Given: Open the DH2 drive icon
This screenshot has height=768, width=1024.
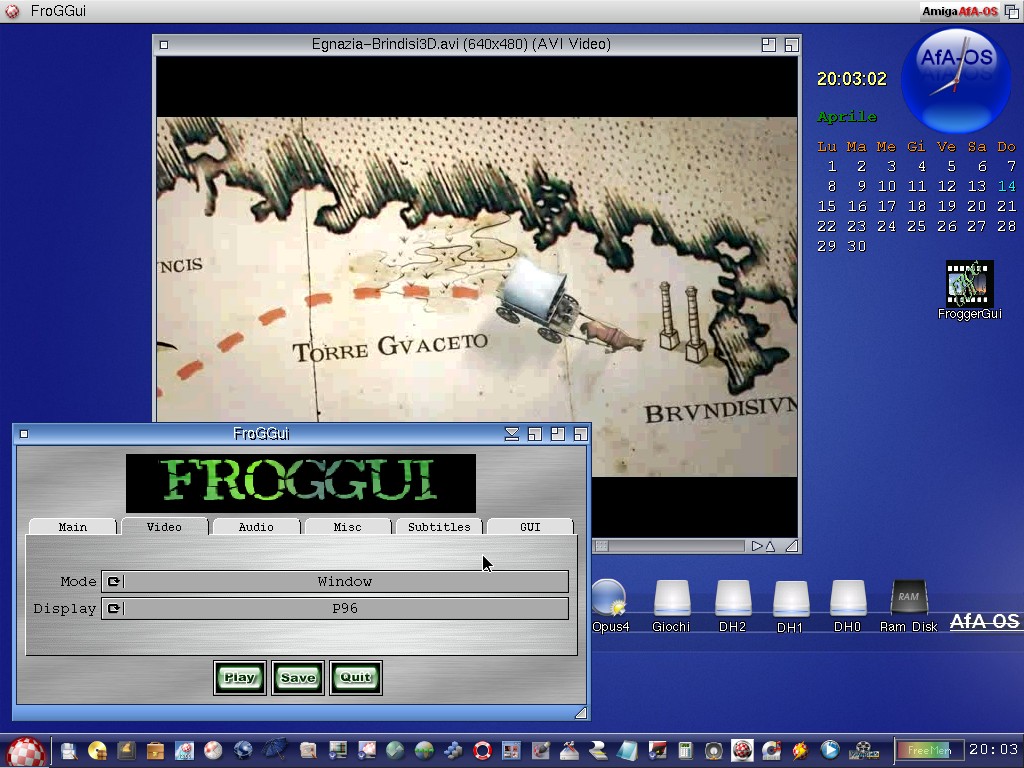Looking at the screenshot, I should (732, 598).
